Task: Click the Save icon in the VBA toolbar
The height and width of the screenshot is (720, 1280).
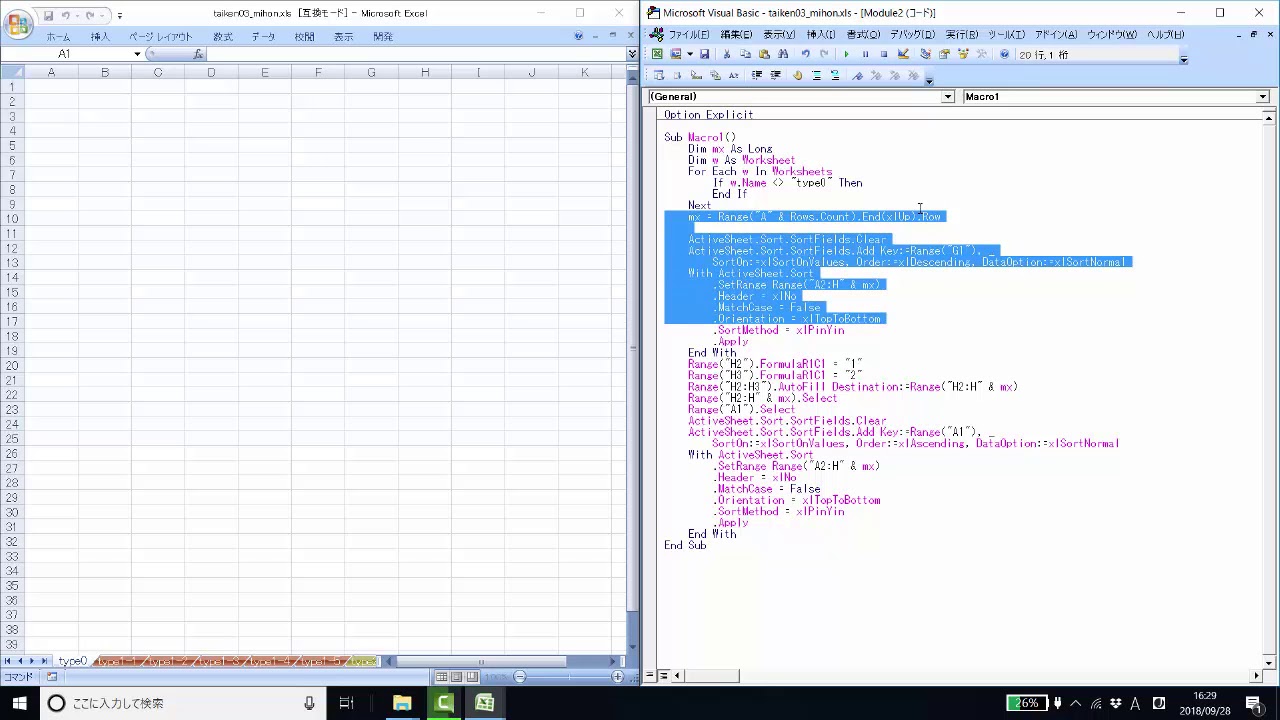Action: (x=704, y=55)
